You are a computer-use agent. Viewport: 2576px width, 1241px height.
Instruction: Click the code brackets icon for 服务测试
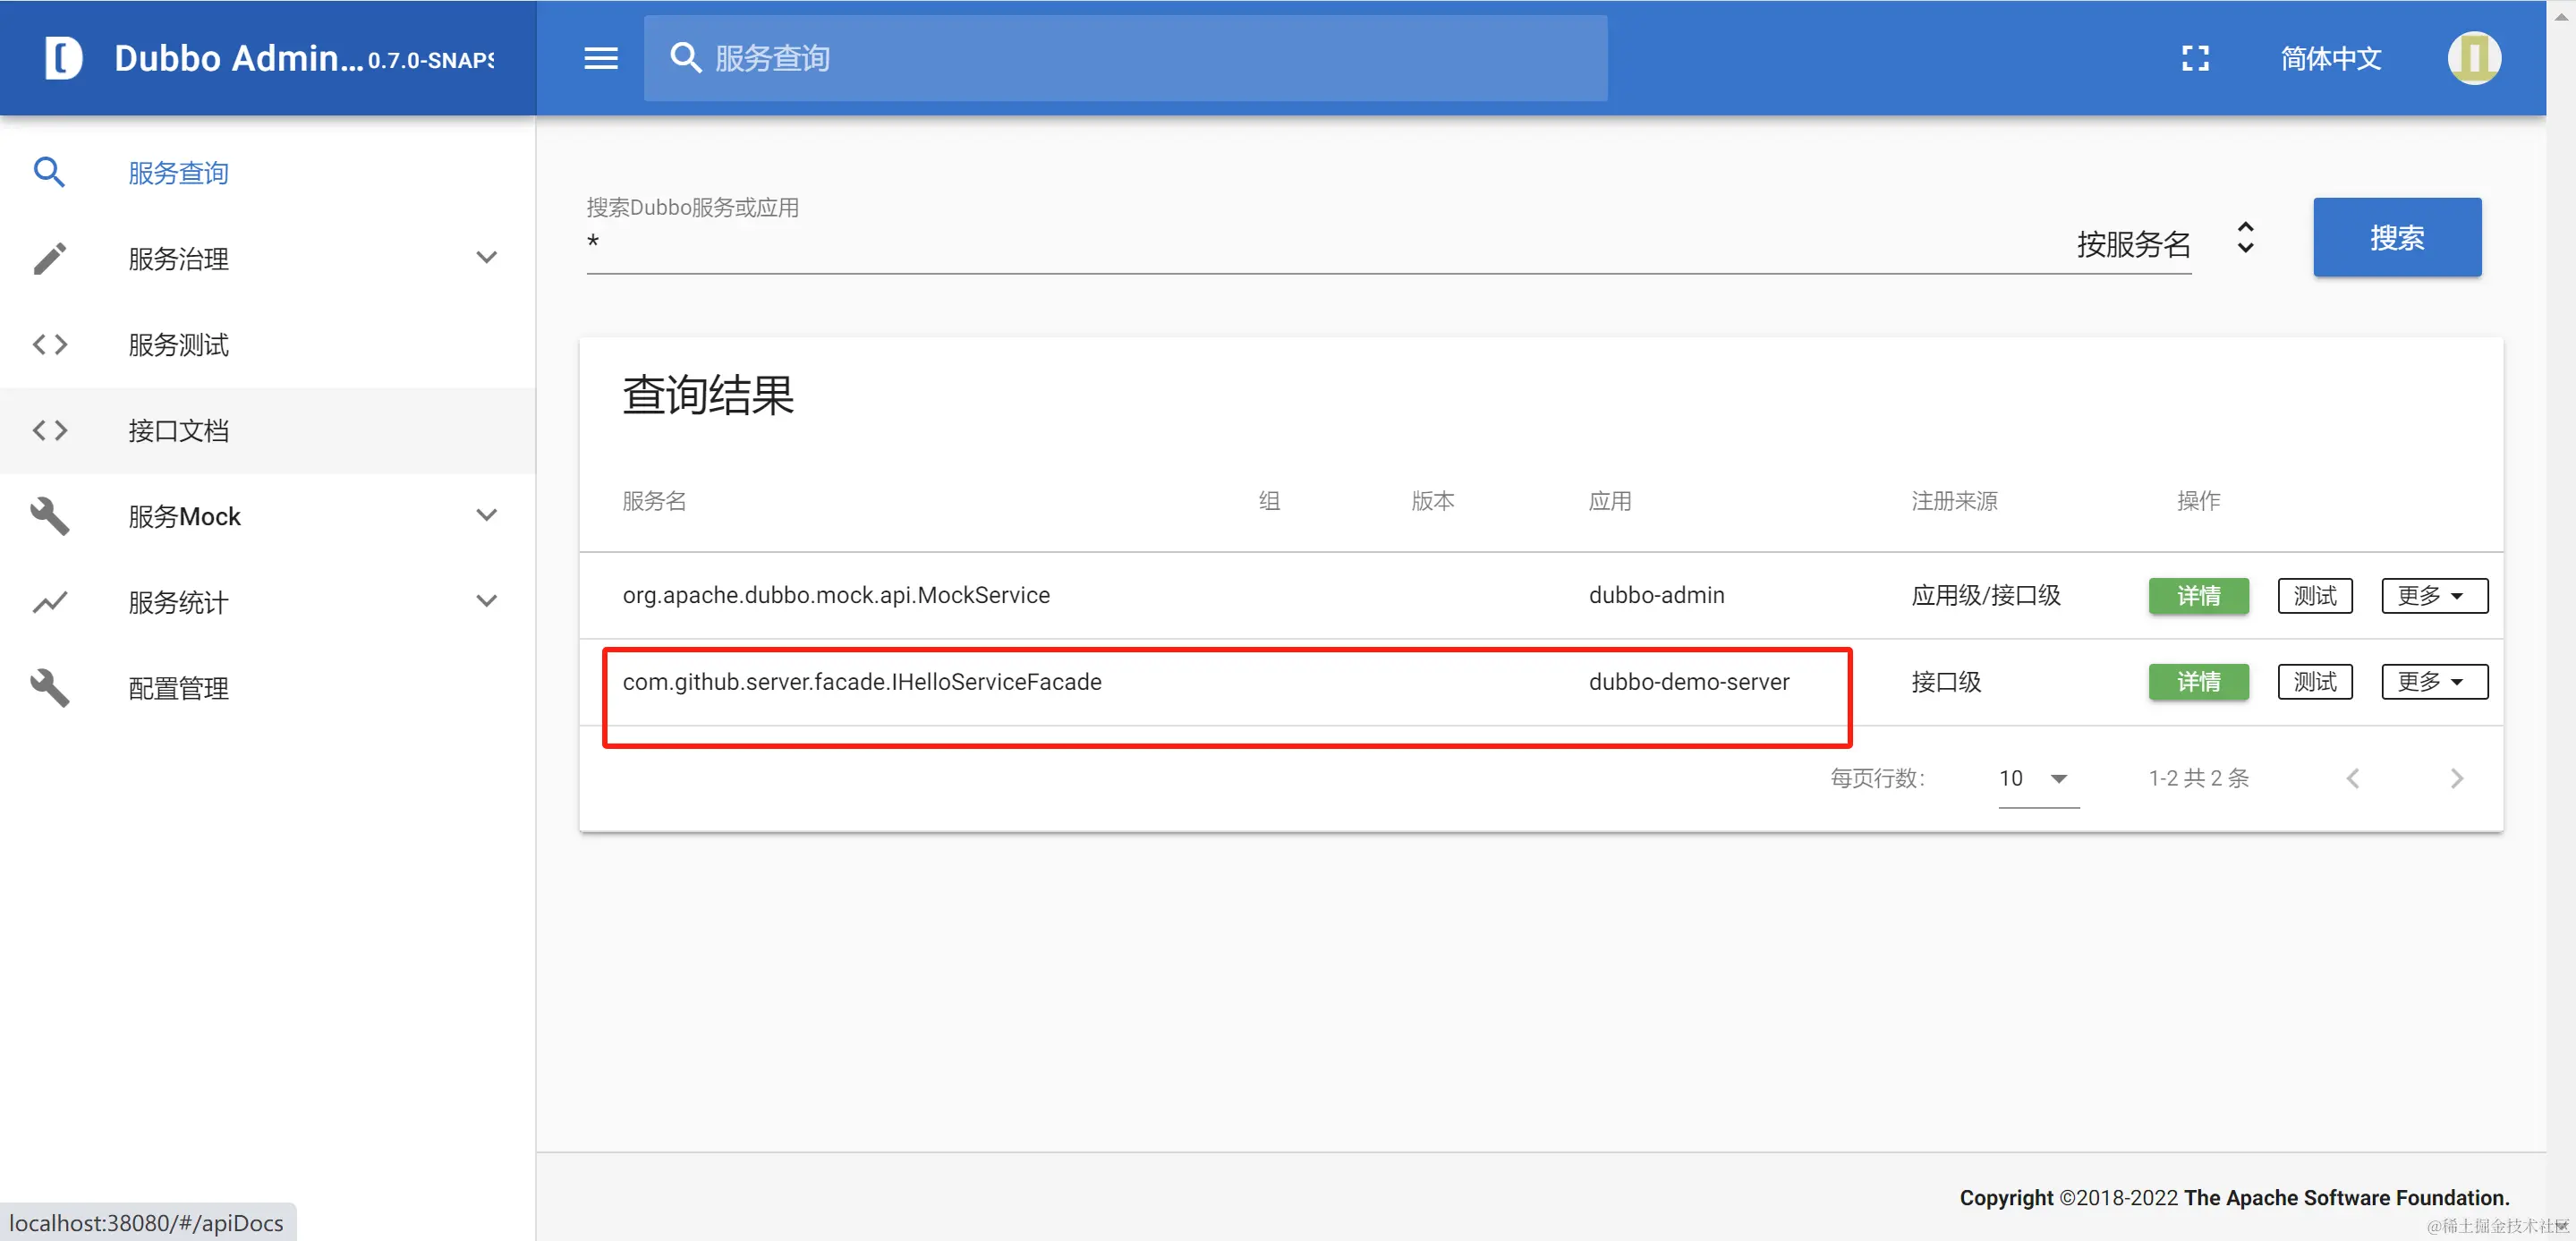click(x=50, y=344)
